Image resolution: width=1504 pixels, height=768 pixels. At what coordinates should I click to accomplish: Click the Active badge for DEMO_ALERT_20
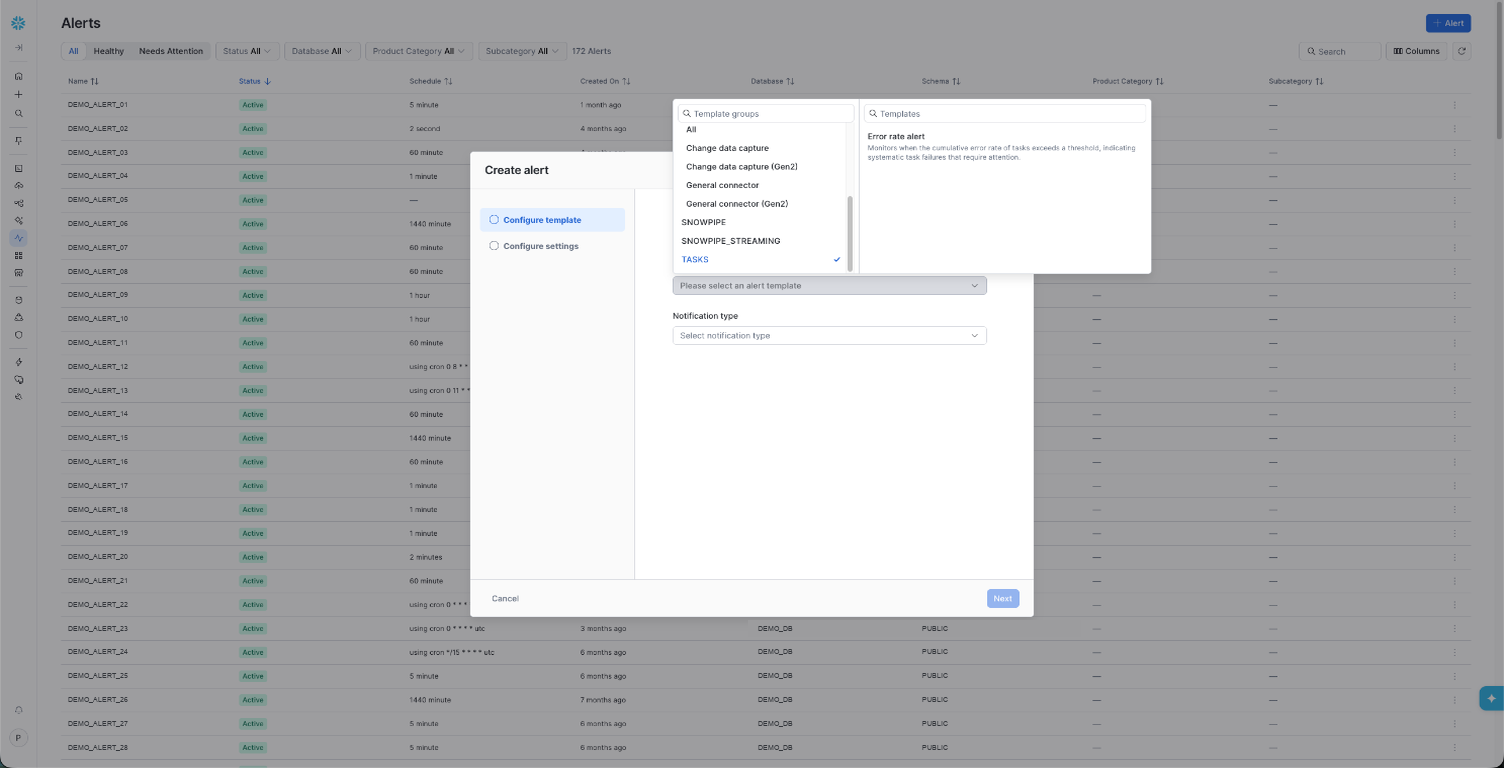point(253,557)
